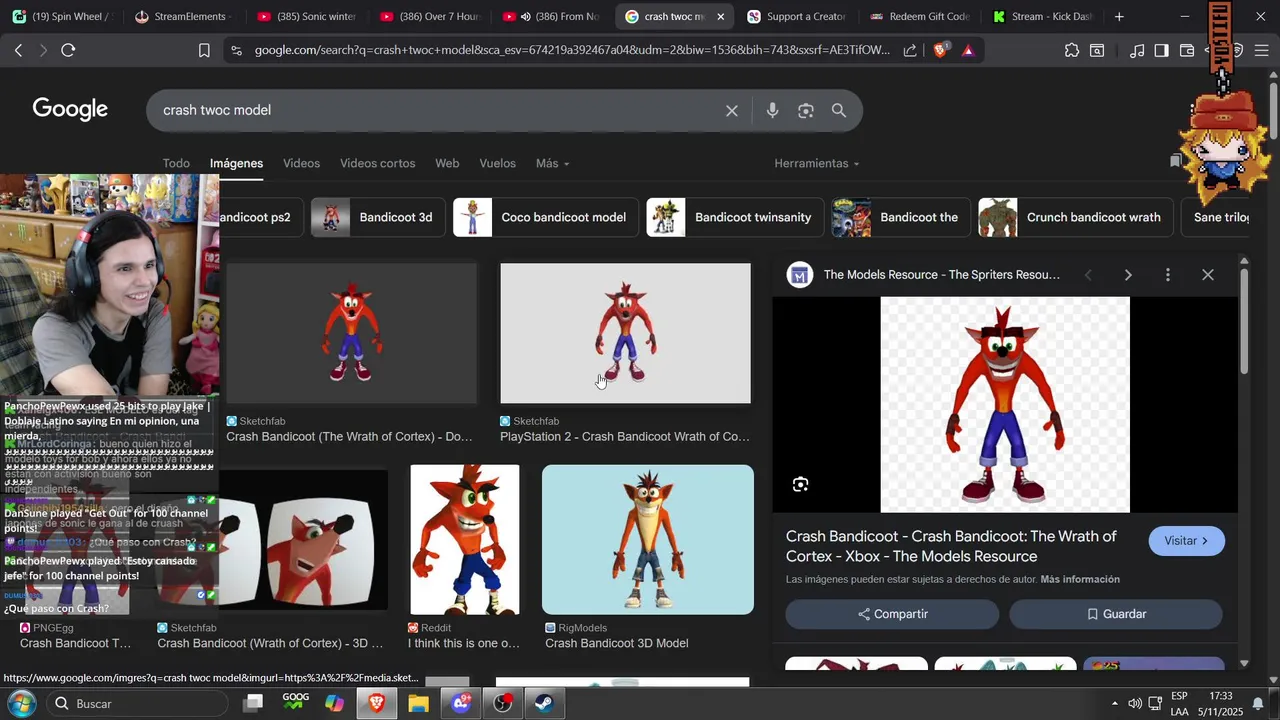Screen dimensions: 1280x720
Task: Open the site settings icon in address bar
Action: [x=235, y=50]
